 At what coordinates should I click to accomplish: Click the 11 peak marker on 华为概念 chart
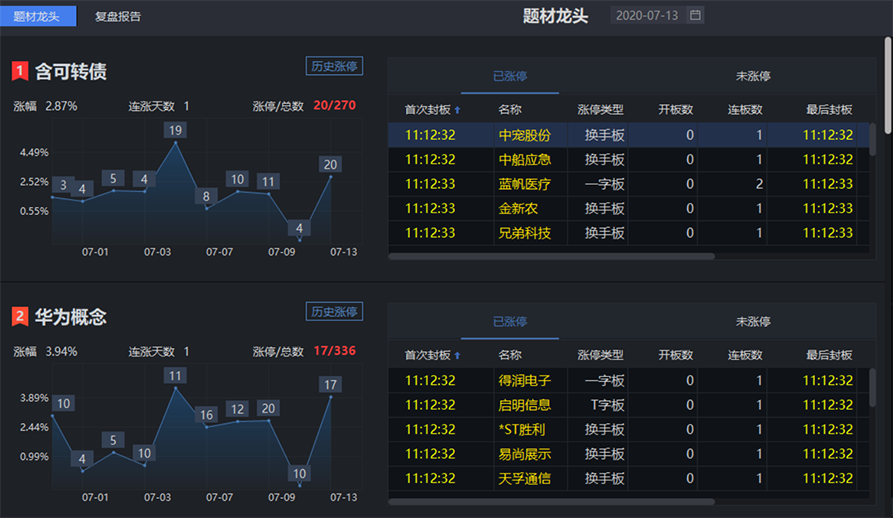pyautogui.click(x=175, y=376)
